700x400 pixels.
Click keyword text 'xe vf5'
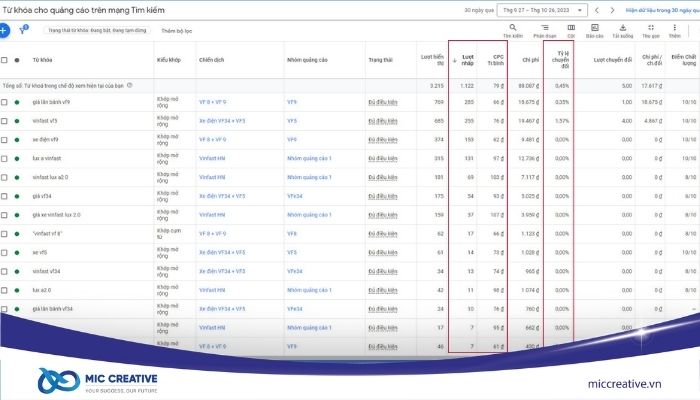[39, 253]
